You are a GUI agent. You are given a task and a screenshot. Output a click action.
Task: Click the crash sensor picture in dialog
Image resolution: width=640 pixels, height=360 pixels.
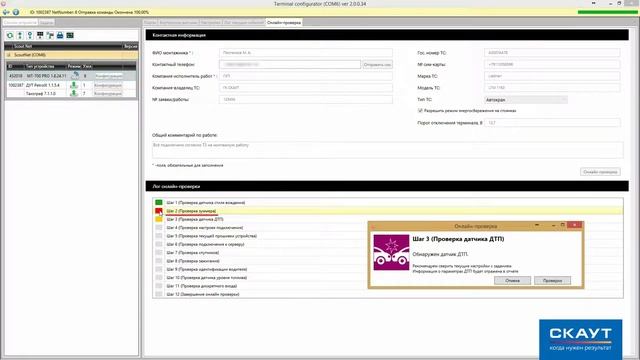point(391,252)
